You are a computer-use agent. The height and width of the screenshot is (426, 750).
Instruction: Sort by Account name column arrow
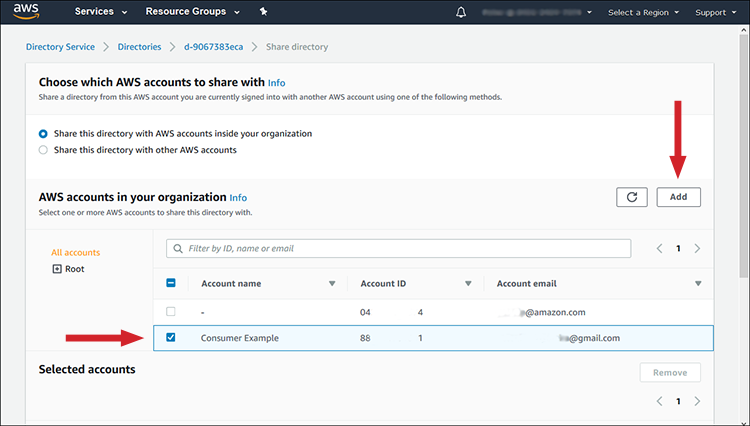tap(332, 284)
